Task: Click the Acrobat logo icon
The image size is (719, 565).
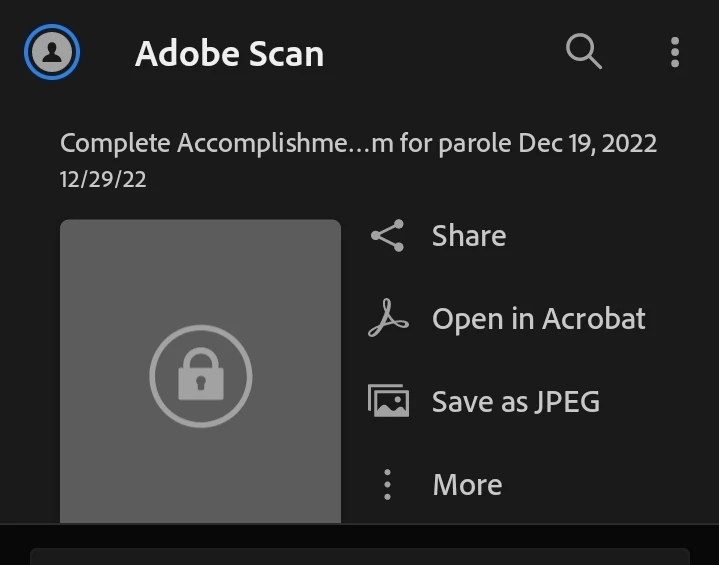Action: point(388,319)
